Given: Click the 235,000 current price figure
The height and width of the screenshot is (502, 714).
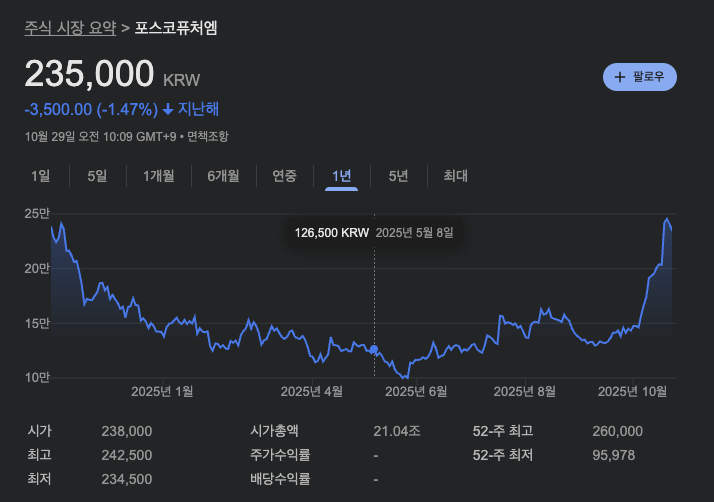Looking at the screenshot, I should (89, 74).
